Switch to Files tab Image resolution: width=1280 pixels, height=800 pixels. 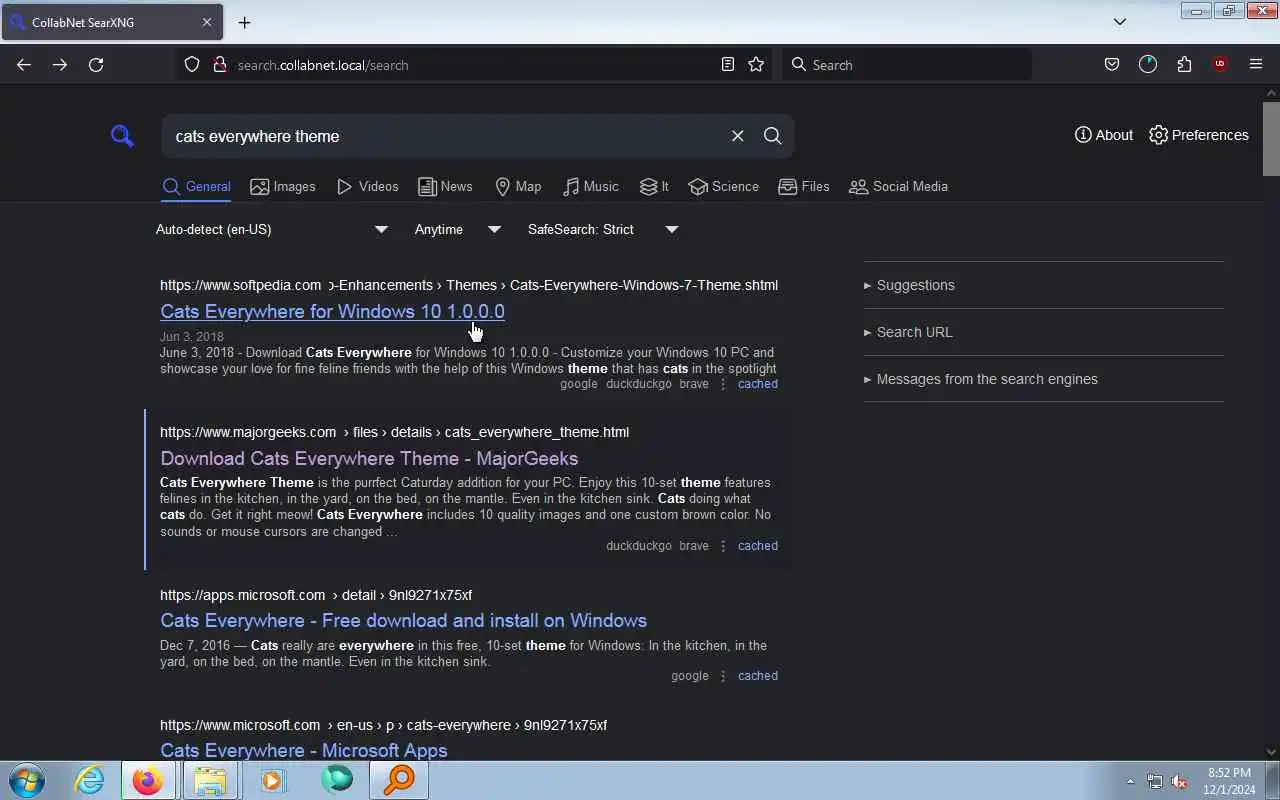click(804, 187)
